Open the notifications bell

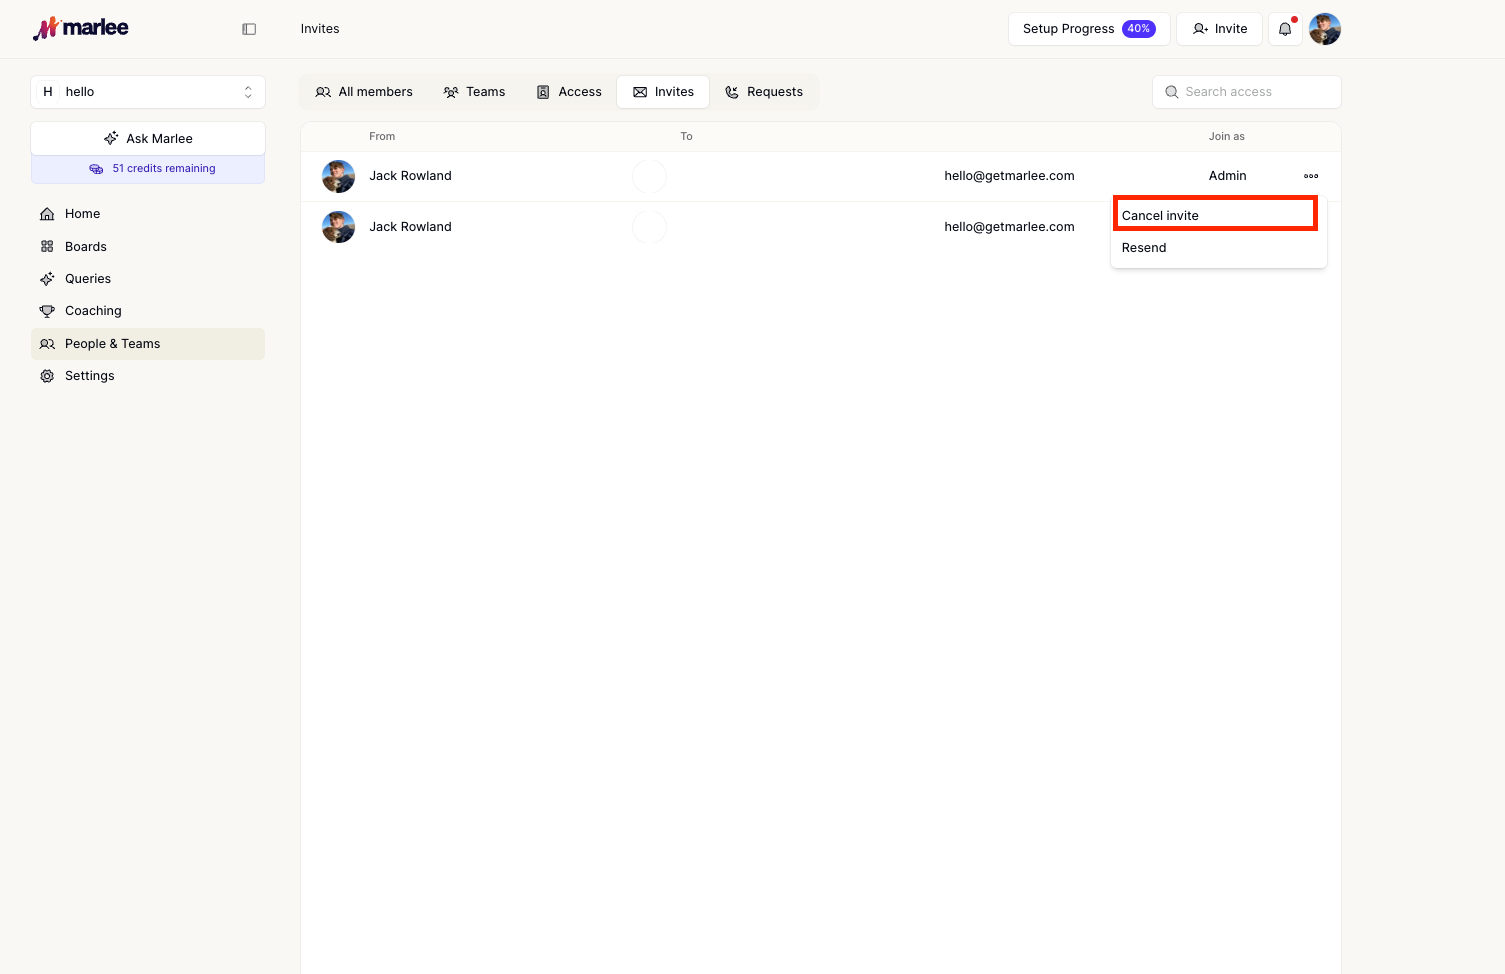(1285, 29)
